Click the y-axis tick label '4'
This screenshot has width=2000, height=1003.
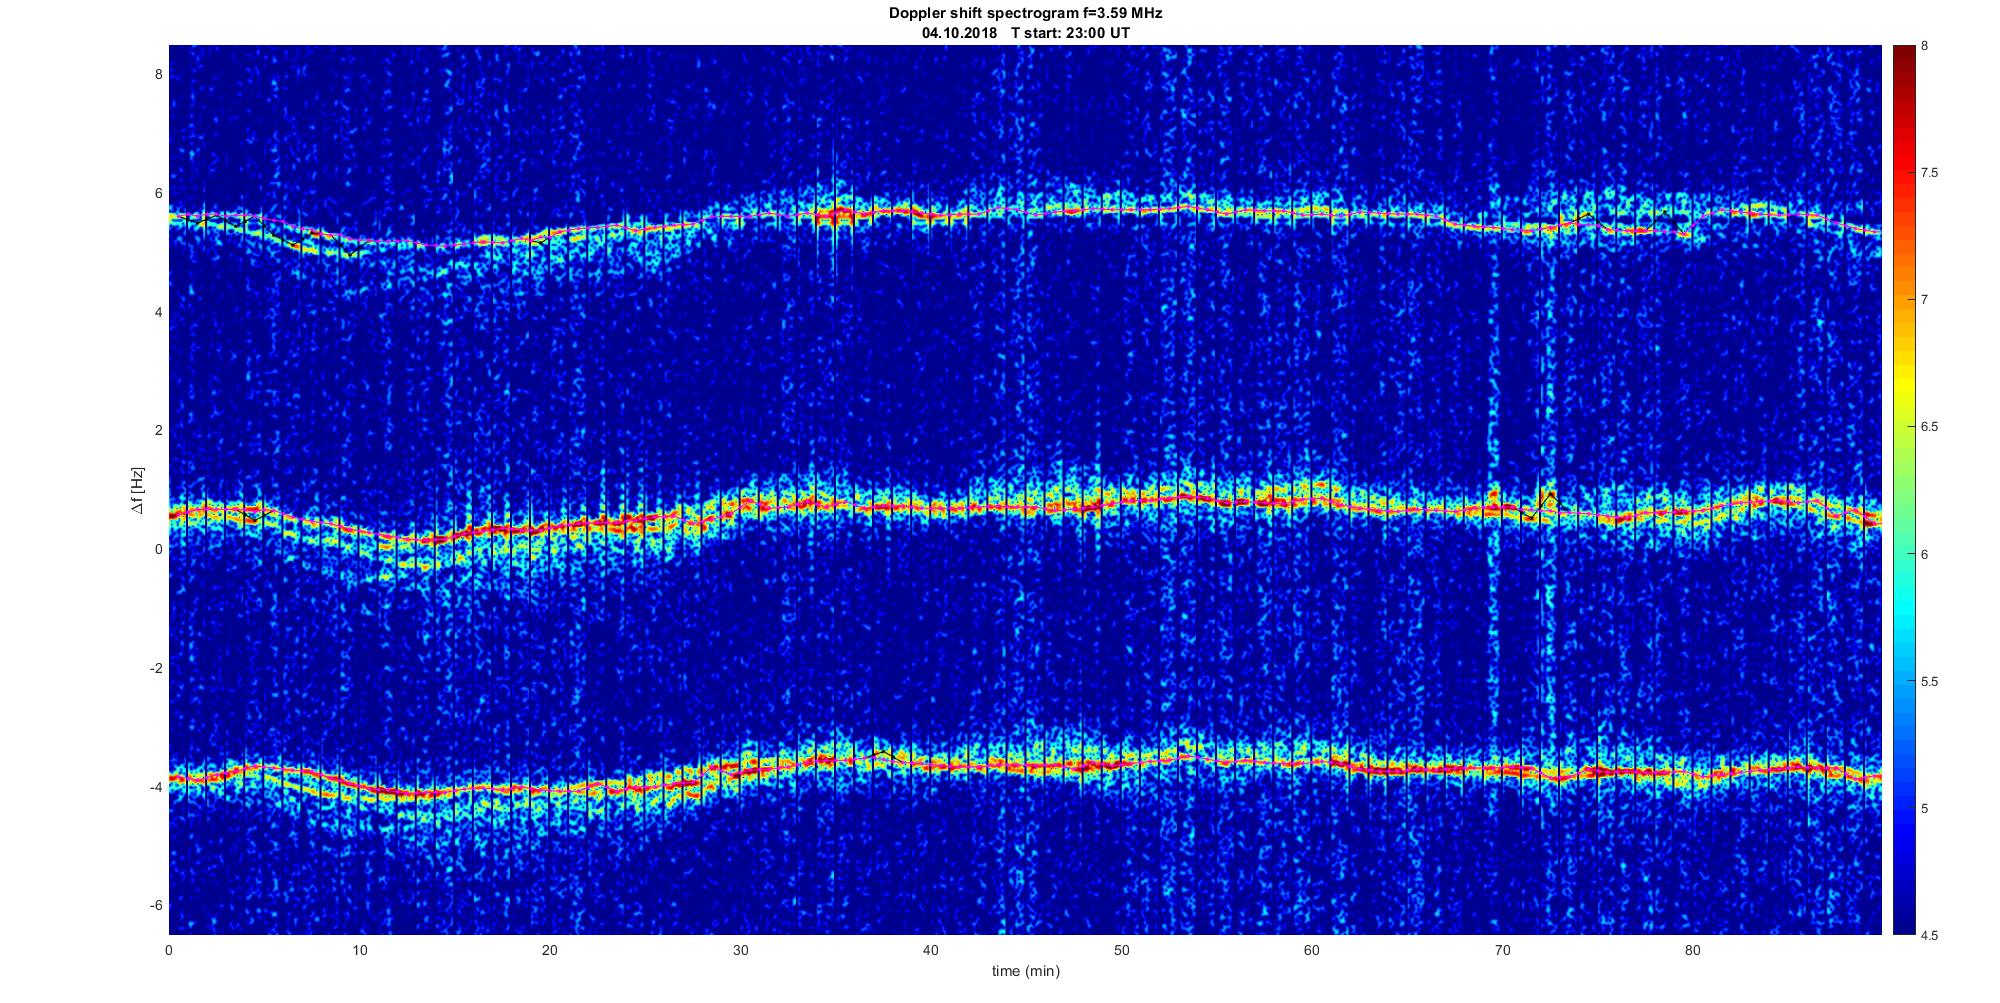pos(157,312)
